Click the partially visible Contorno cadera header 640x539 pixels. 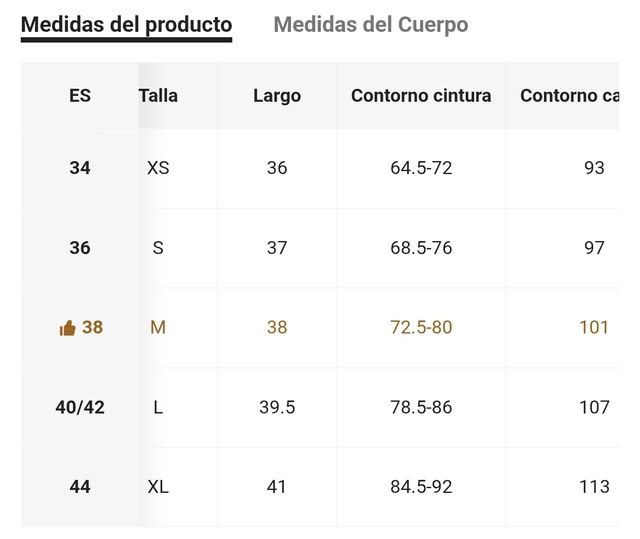coord(570,96)
